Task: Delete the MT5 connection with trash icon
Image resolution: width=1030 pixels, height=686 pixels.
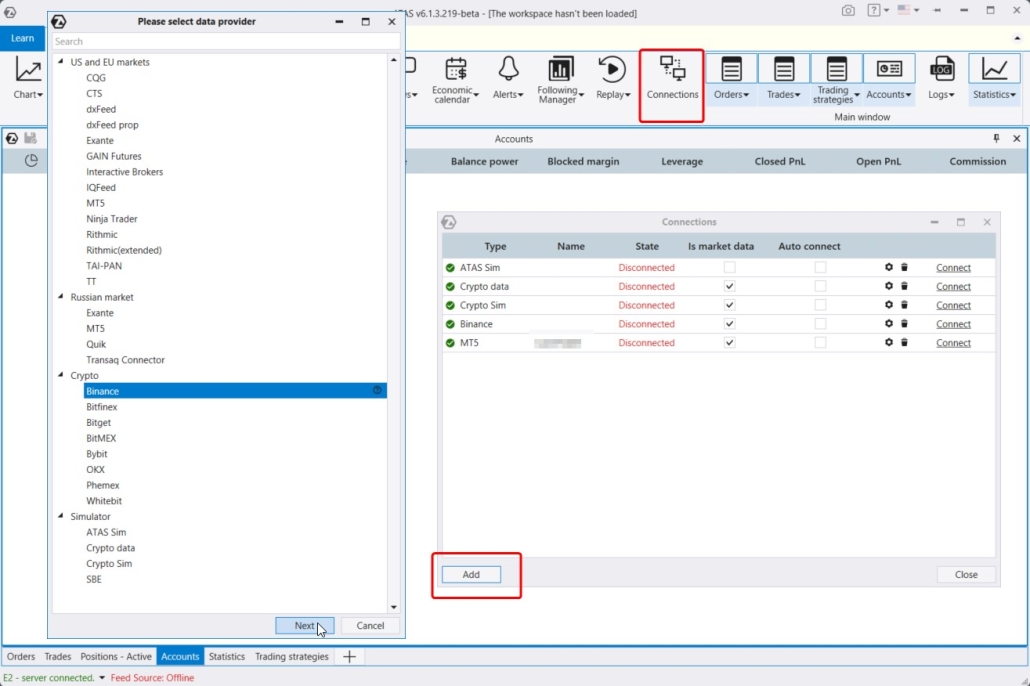Action: [x=904, y=343]
